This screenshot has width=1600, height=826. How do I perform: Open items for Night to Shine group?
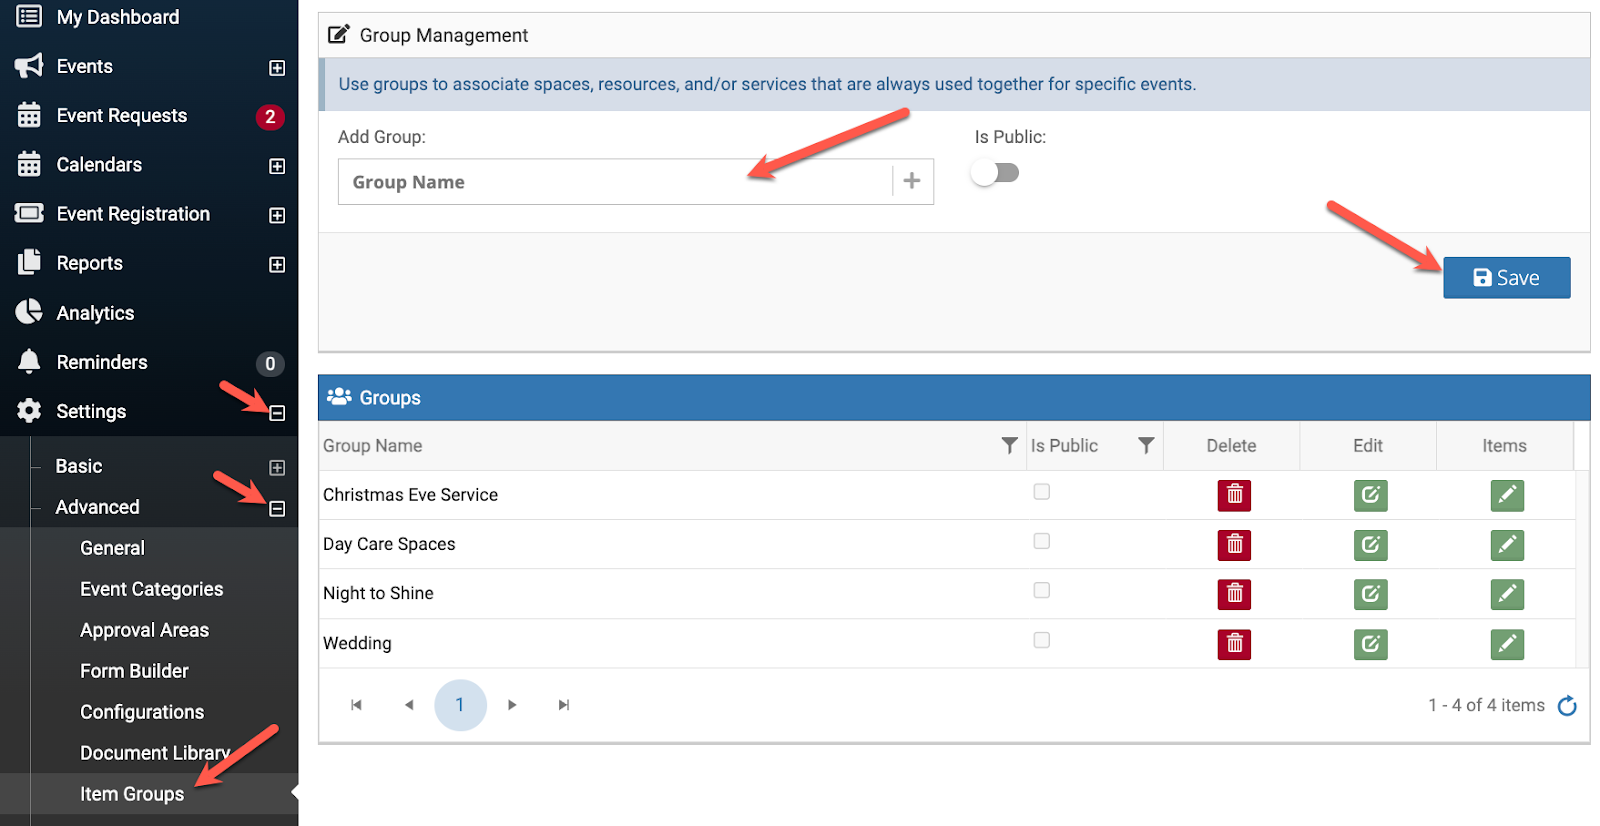[x=1506, y=594]
